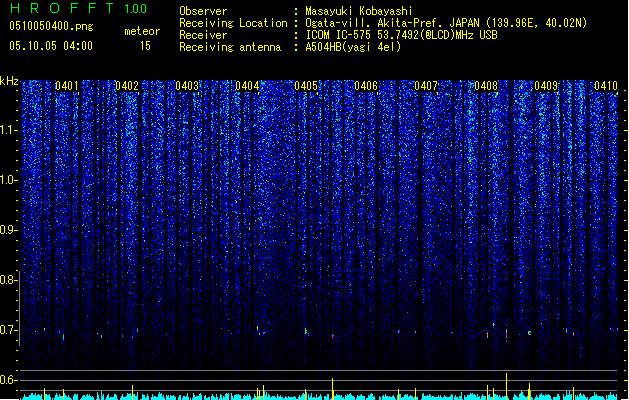Click the 0.9 kHz axis tick label
This screenshot has height=400, width=629.
(8, 230)
